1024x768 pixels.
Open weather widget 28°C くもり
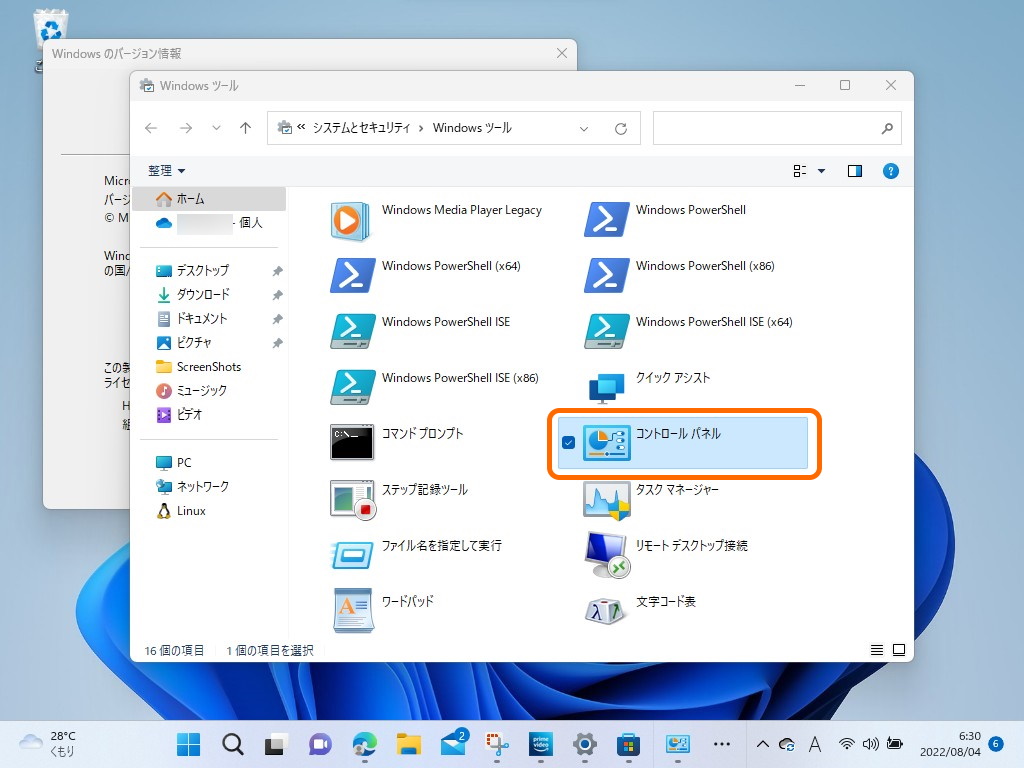(x=48, y=744)
